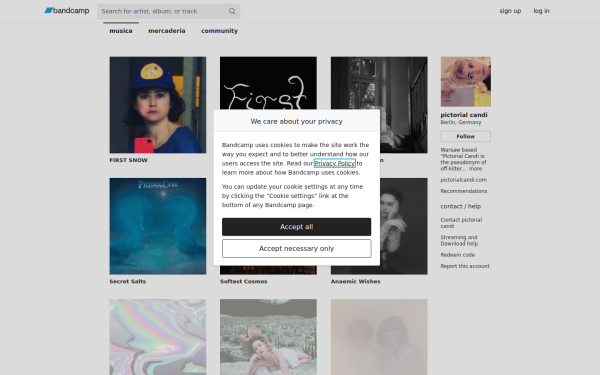Open the FIRST SNOW album cover
This screenshot has height=375, width=600.
tap(158, 105)
